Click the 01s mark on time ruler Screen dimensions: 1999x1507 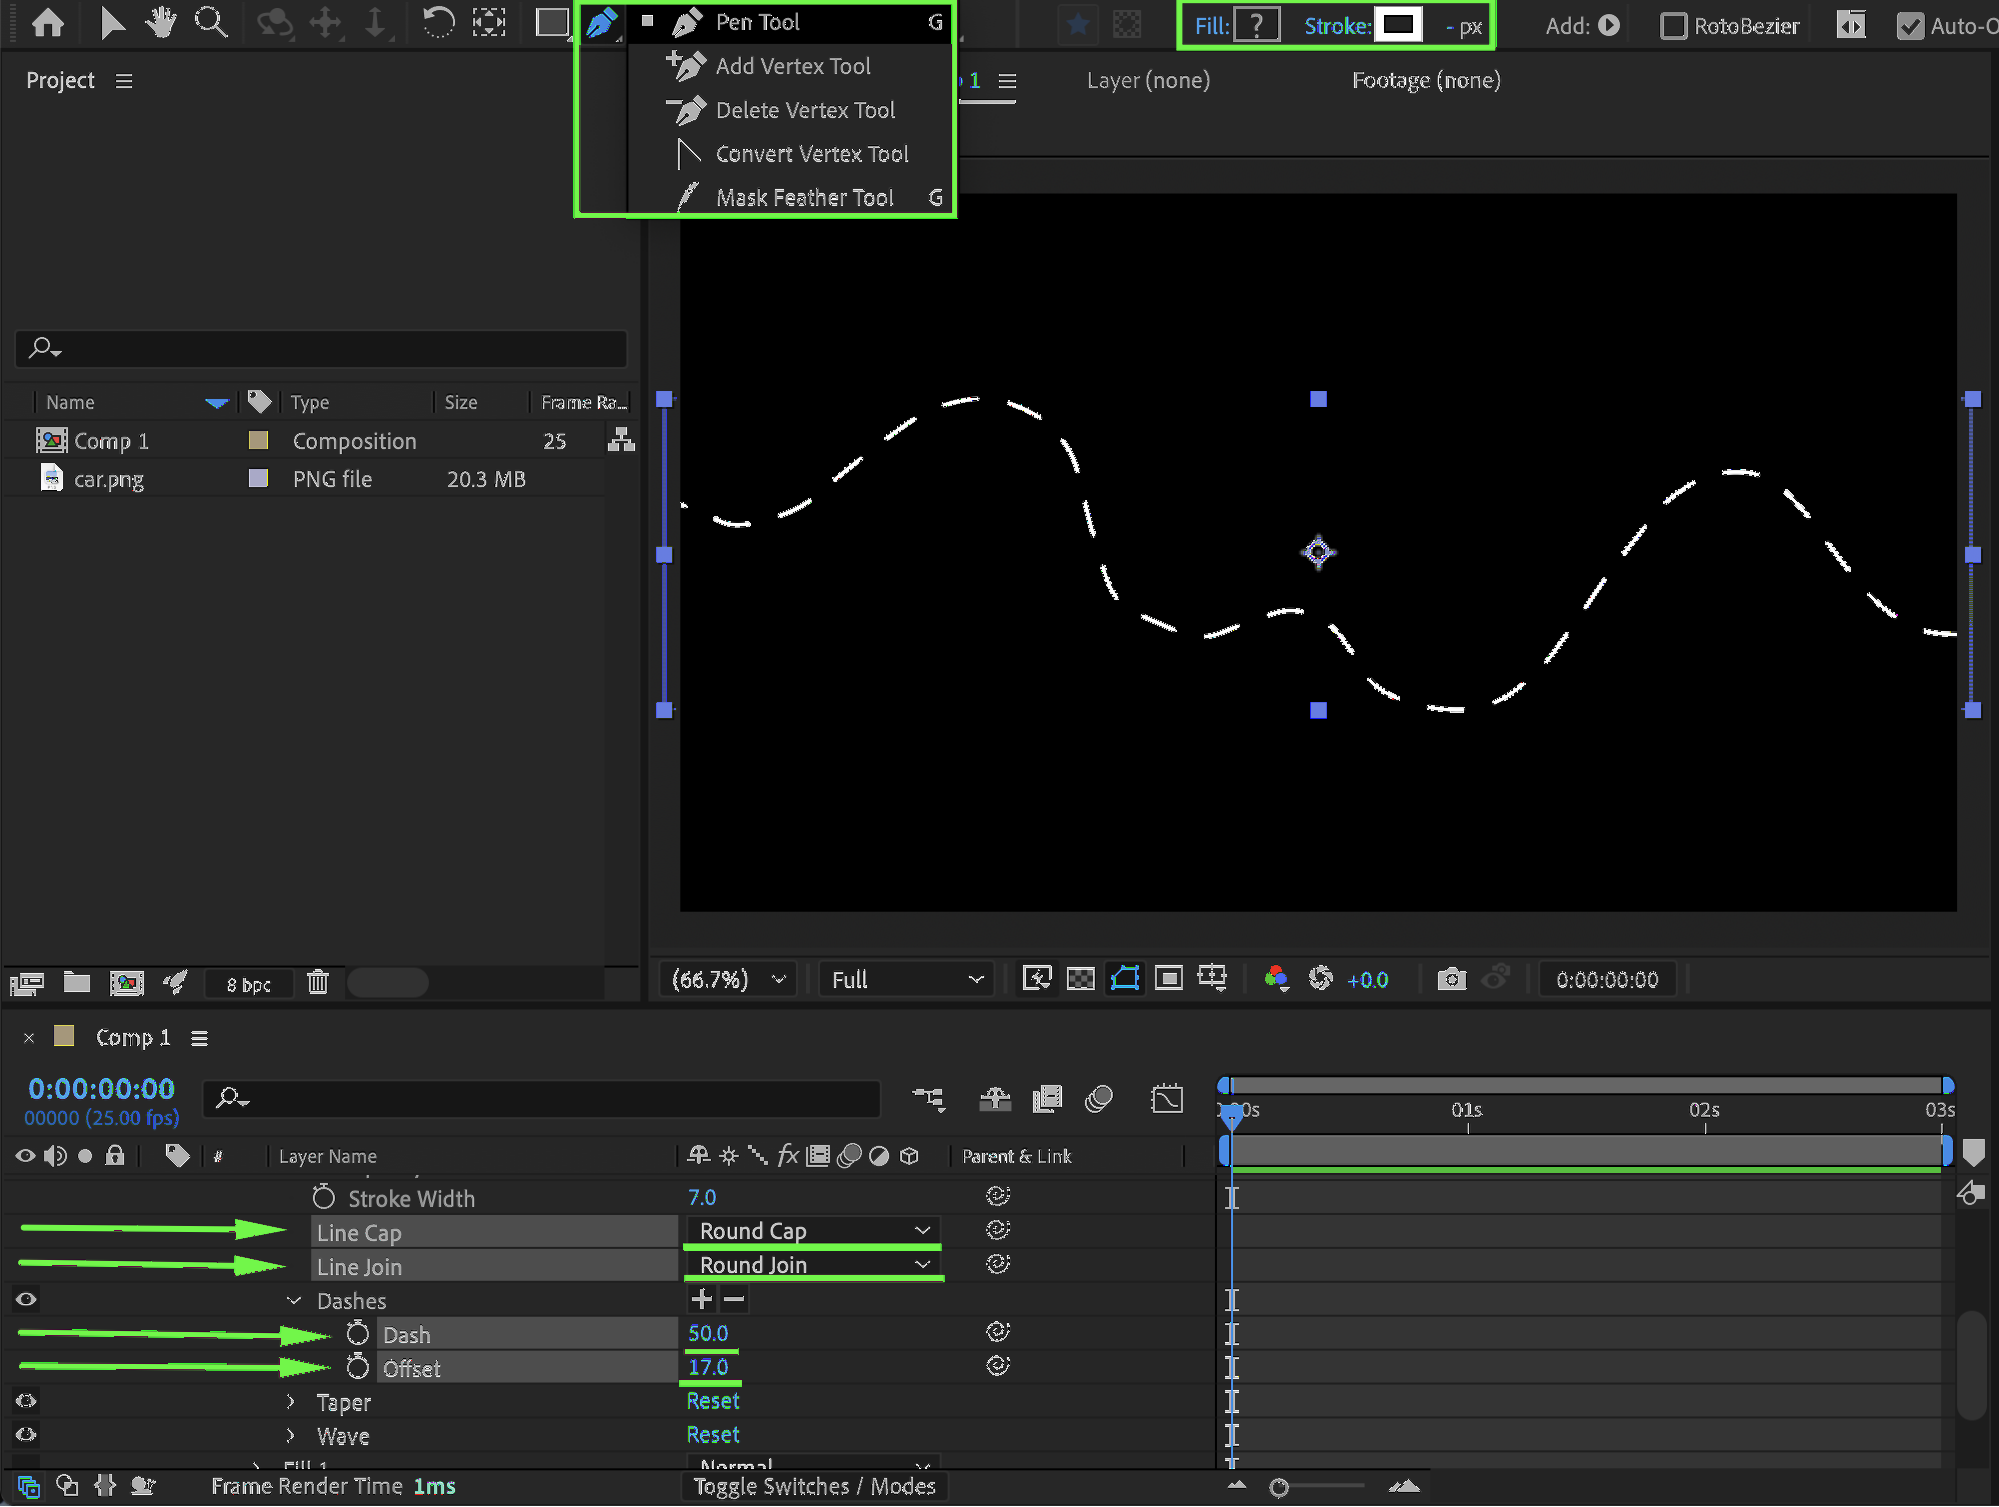(1467, 1110)
